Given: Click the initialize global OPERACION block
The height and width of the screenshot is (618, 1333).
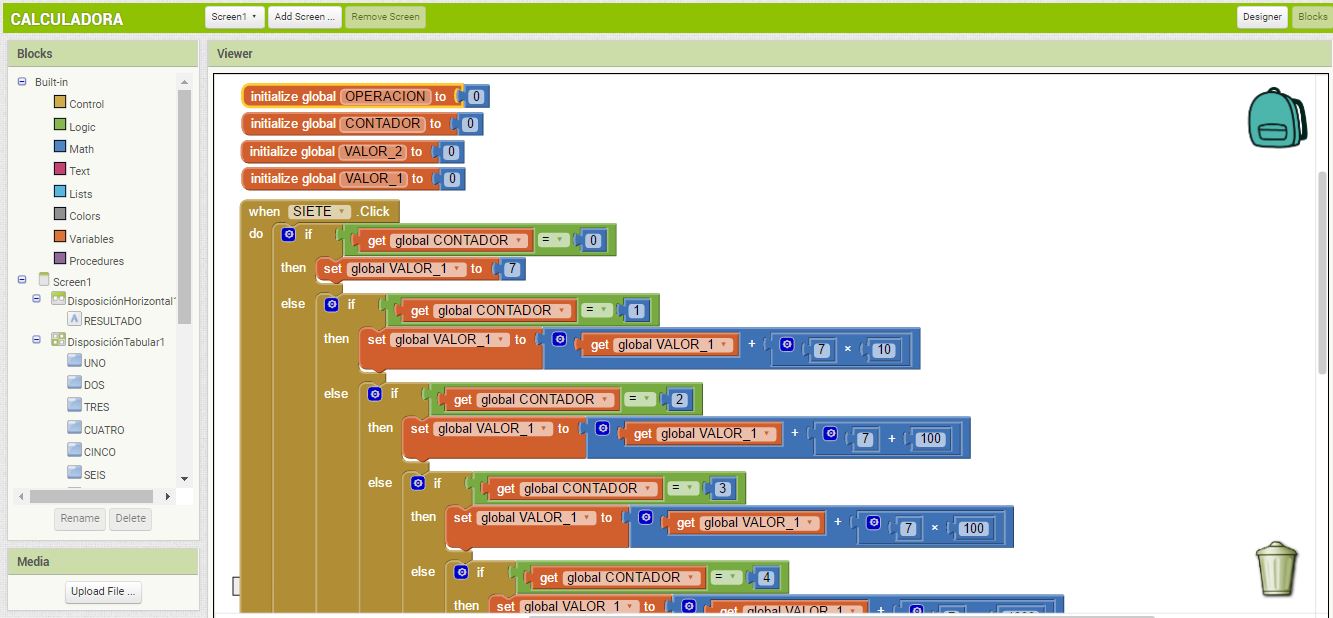Looking at the screenshot, I should click(x=294, y=97).
